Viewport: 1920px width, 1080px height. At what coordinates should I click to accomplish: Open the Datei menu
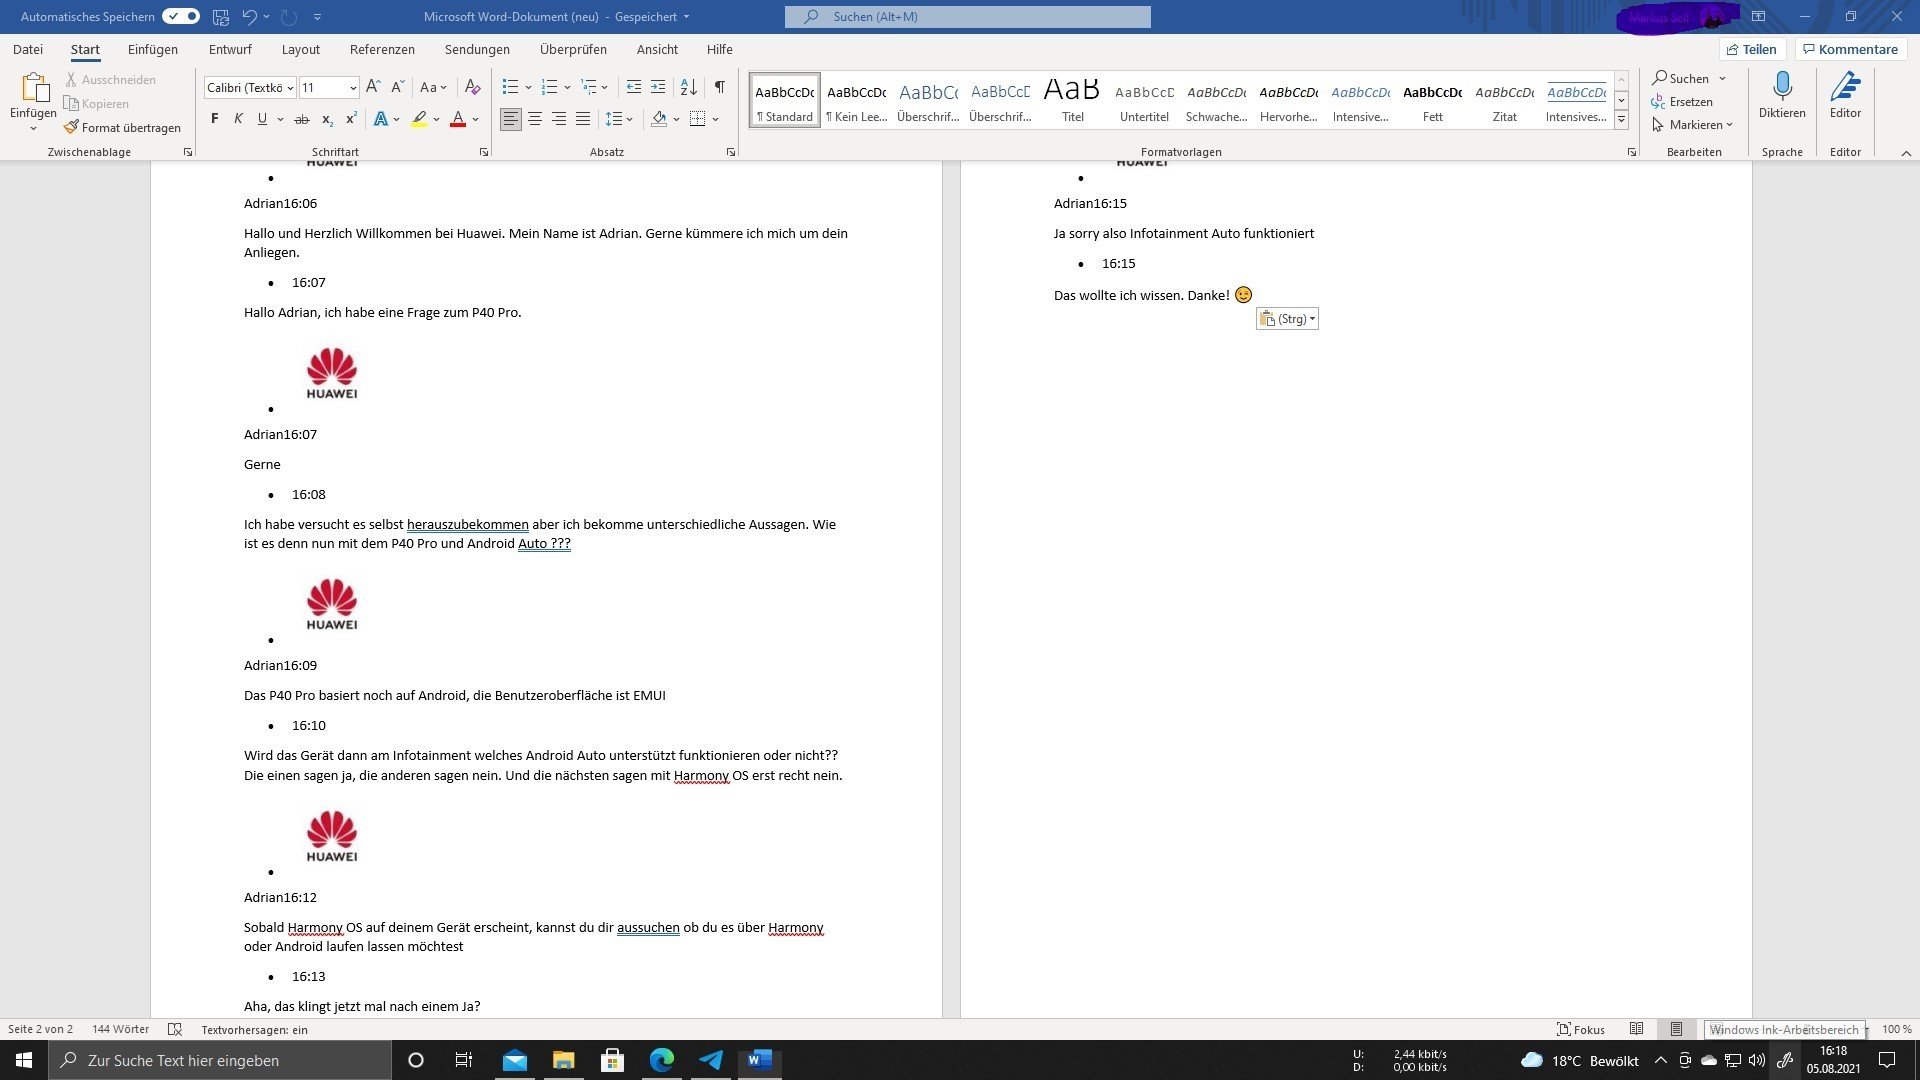click(x=28, y=49)
